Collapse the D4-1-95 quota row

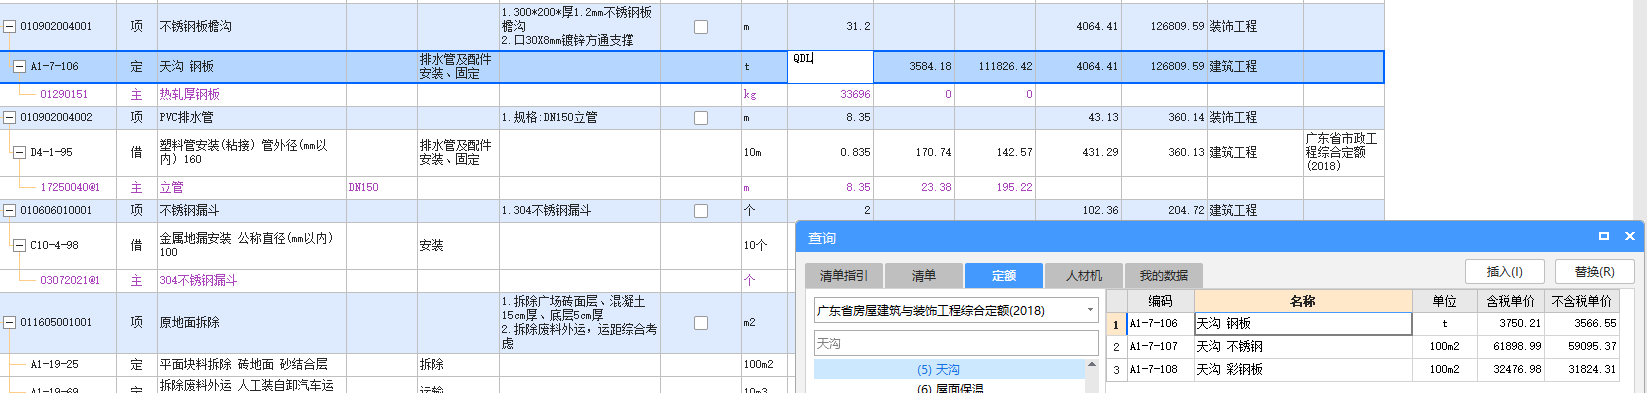pyautogui.click(x=19, y=153)
